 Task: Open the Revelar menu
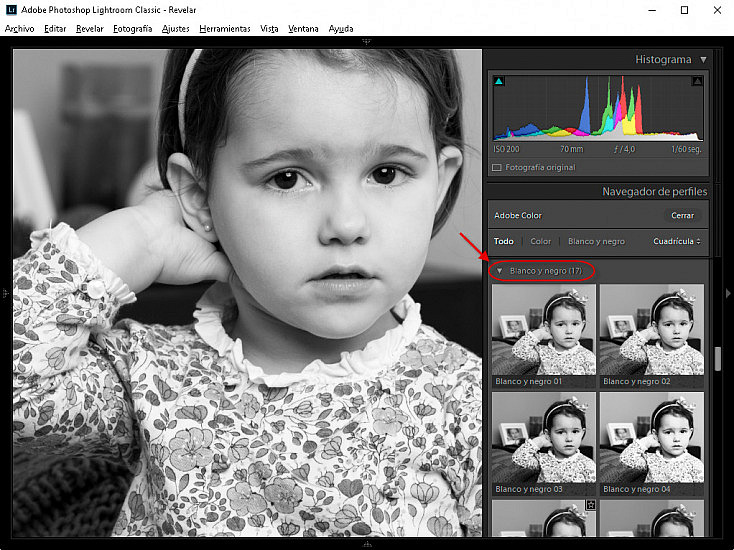(89, 29)
